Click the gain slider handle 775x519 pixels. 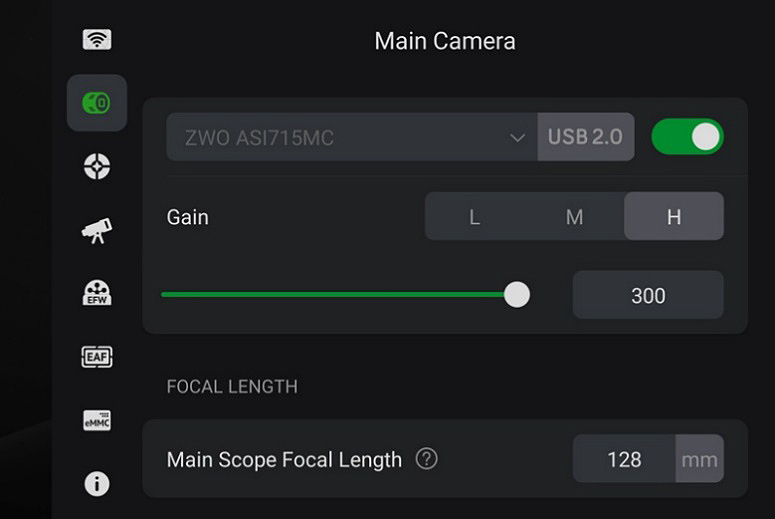(x=517, y=295)
